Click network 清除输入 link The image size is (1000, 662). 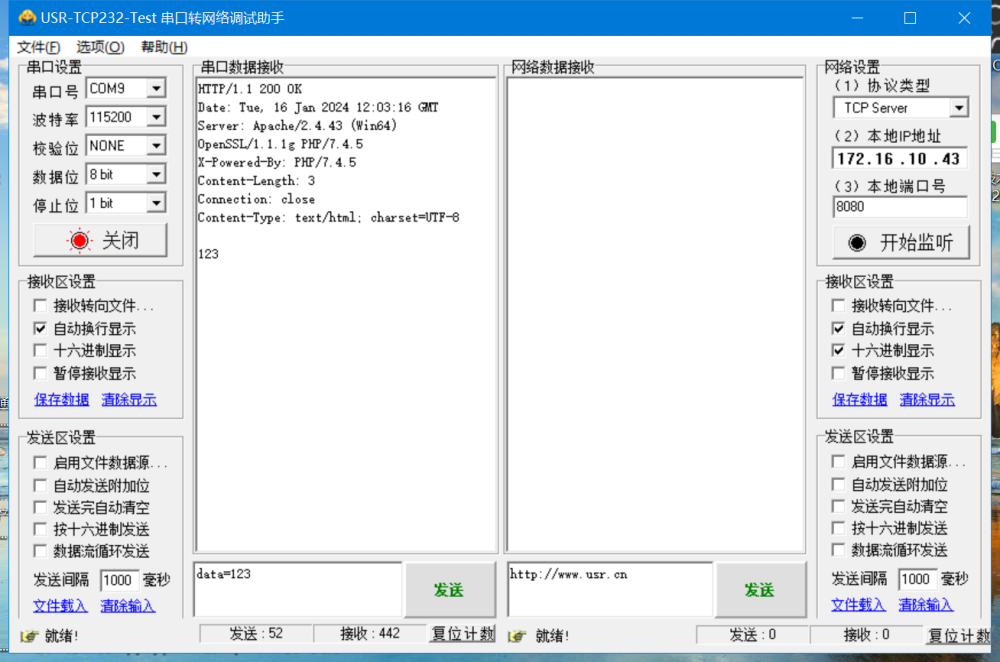[x=926, y=605]
